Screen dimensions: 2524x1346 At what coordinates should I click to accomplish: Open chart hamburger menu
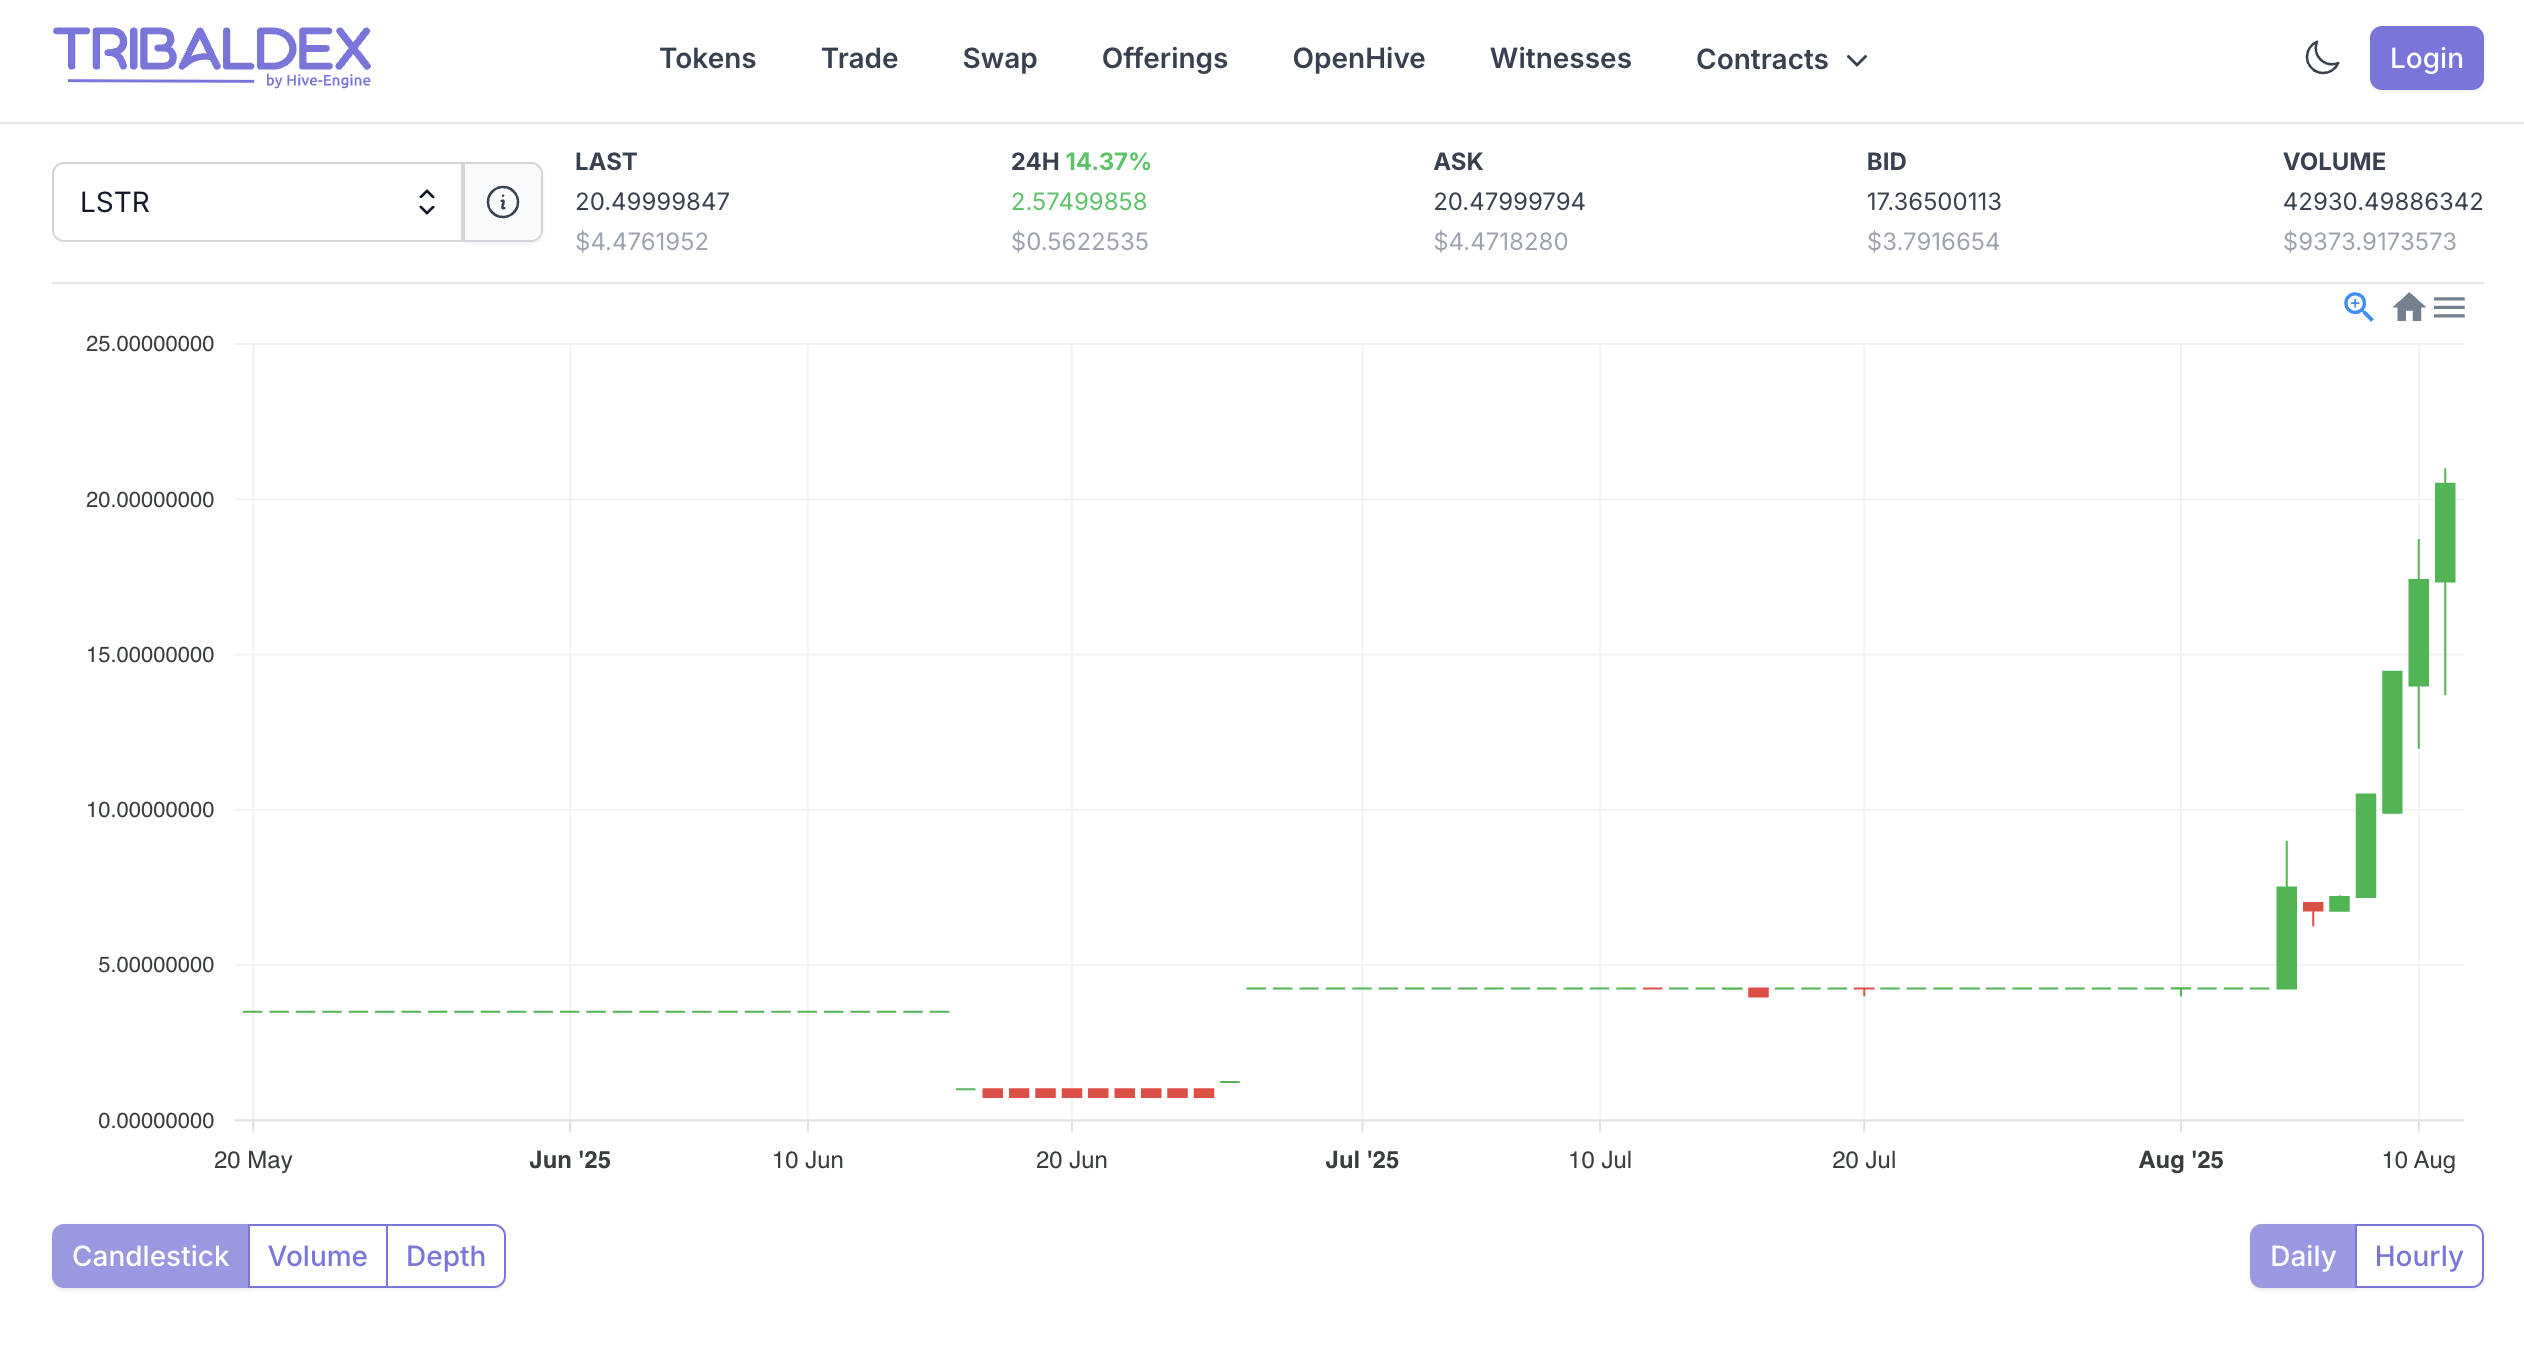(2449, 307)
